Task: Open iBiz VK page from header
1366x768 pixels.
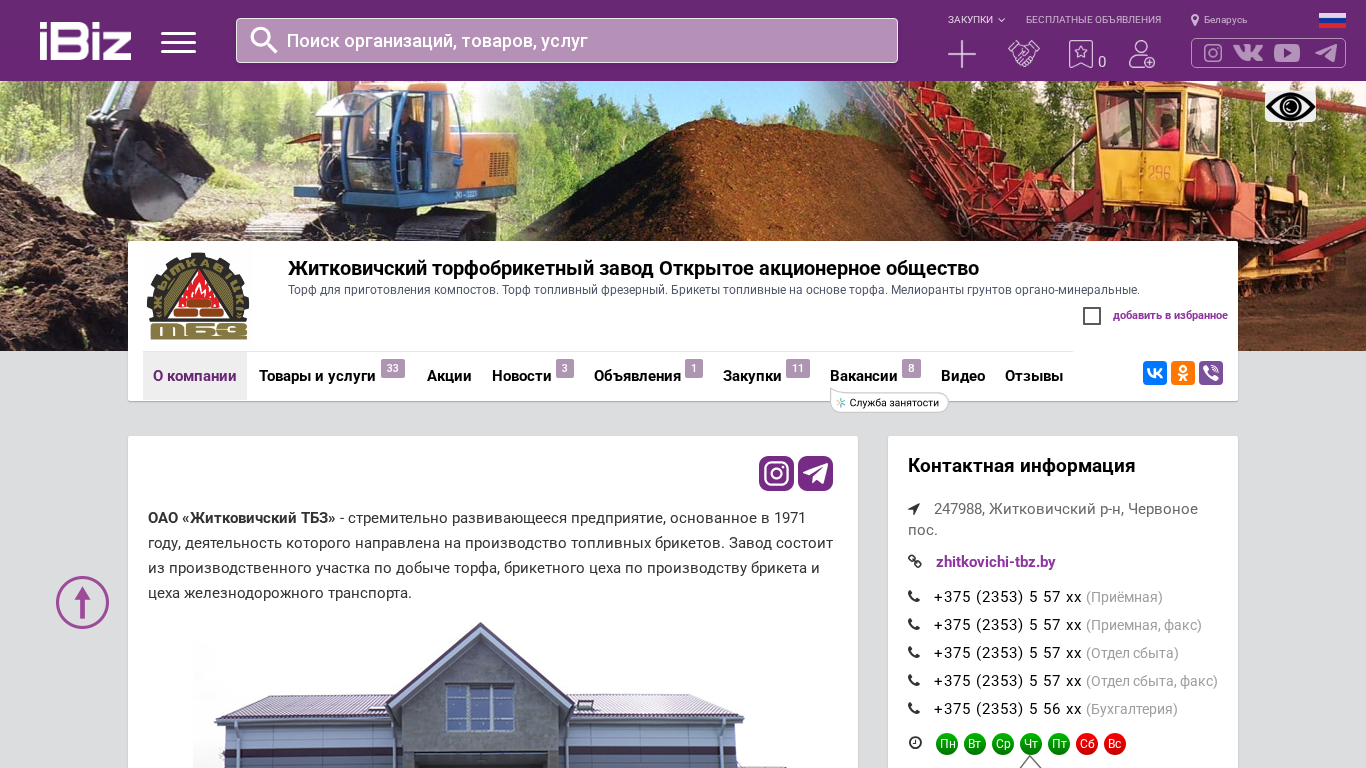Action: (x=1248, y=53)
